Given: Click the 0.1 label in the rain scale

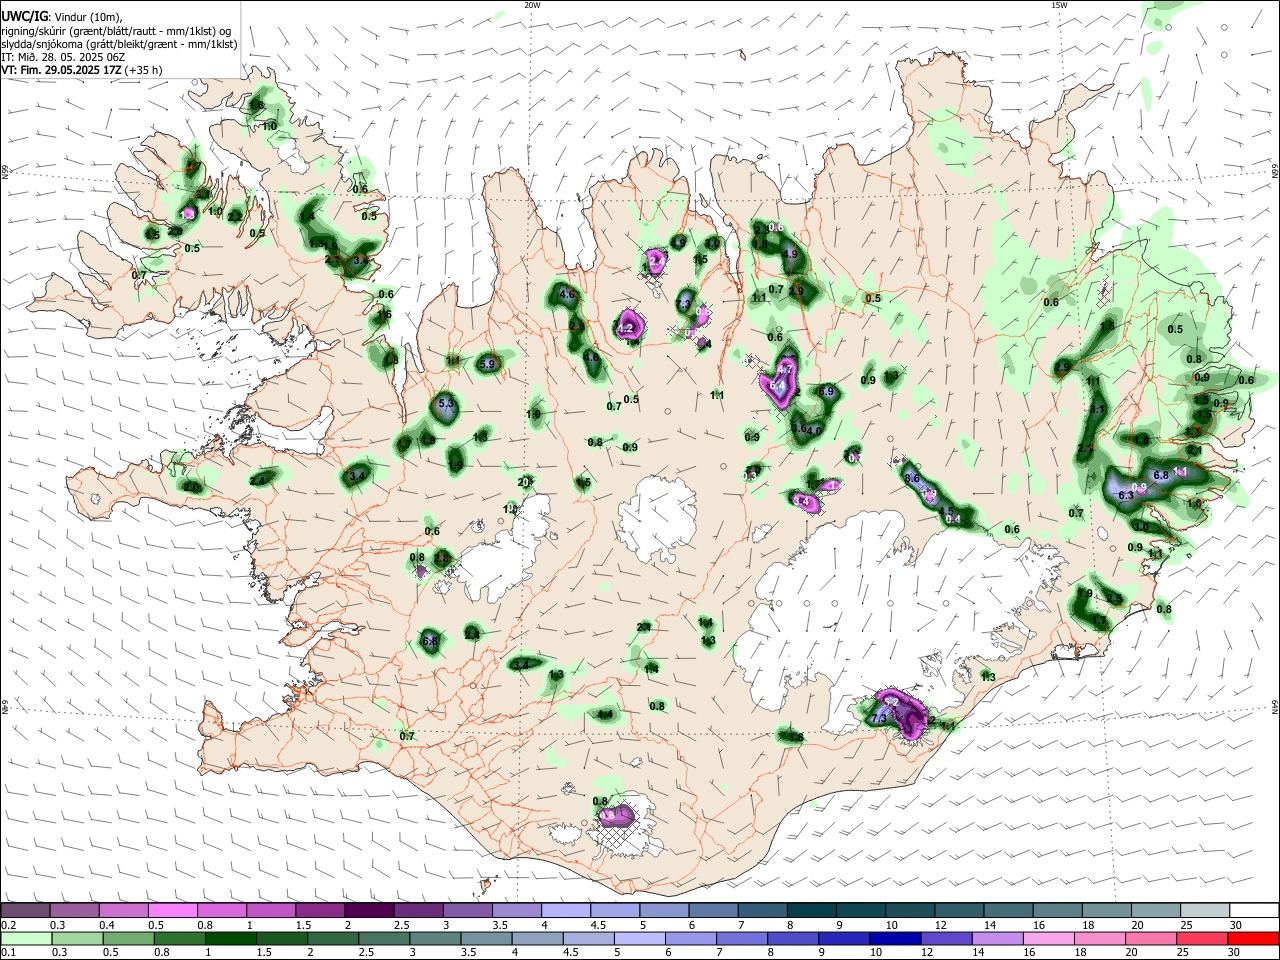Looking at the screenshot, I should coord(8,953).
